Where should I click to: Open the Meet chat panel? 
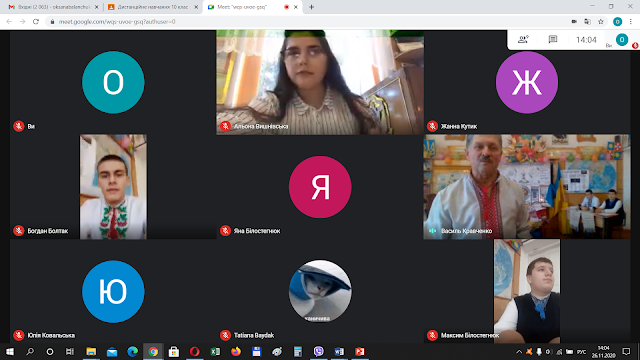553,40
